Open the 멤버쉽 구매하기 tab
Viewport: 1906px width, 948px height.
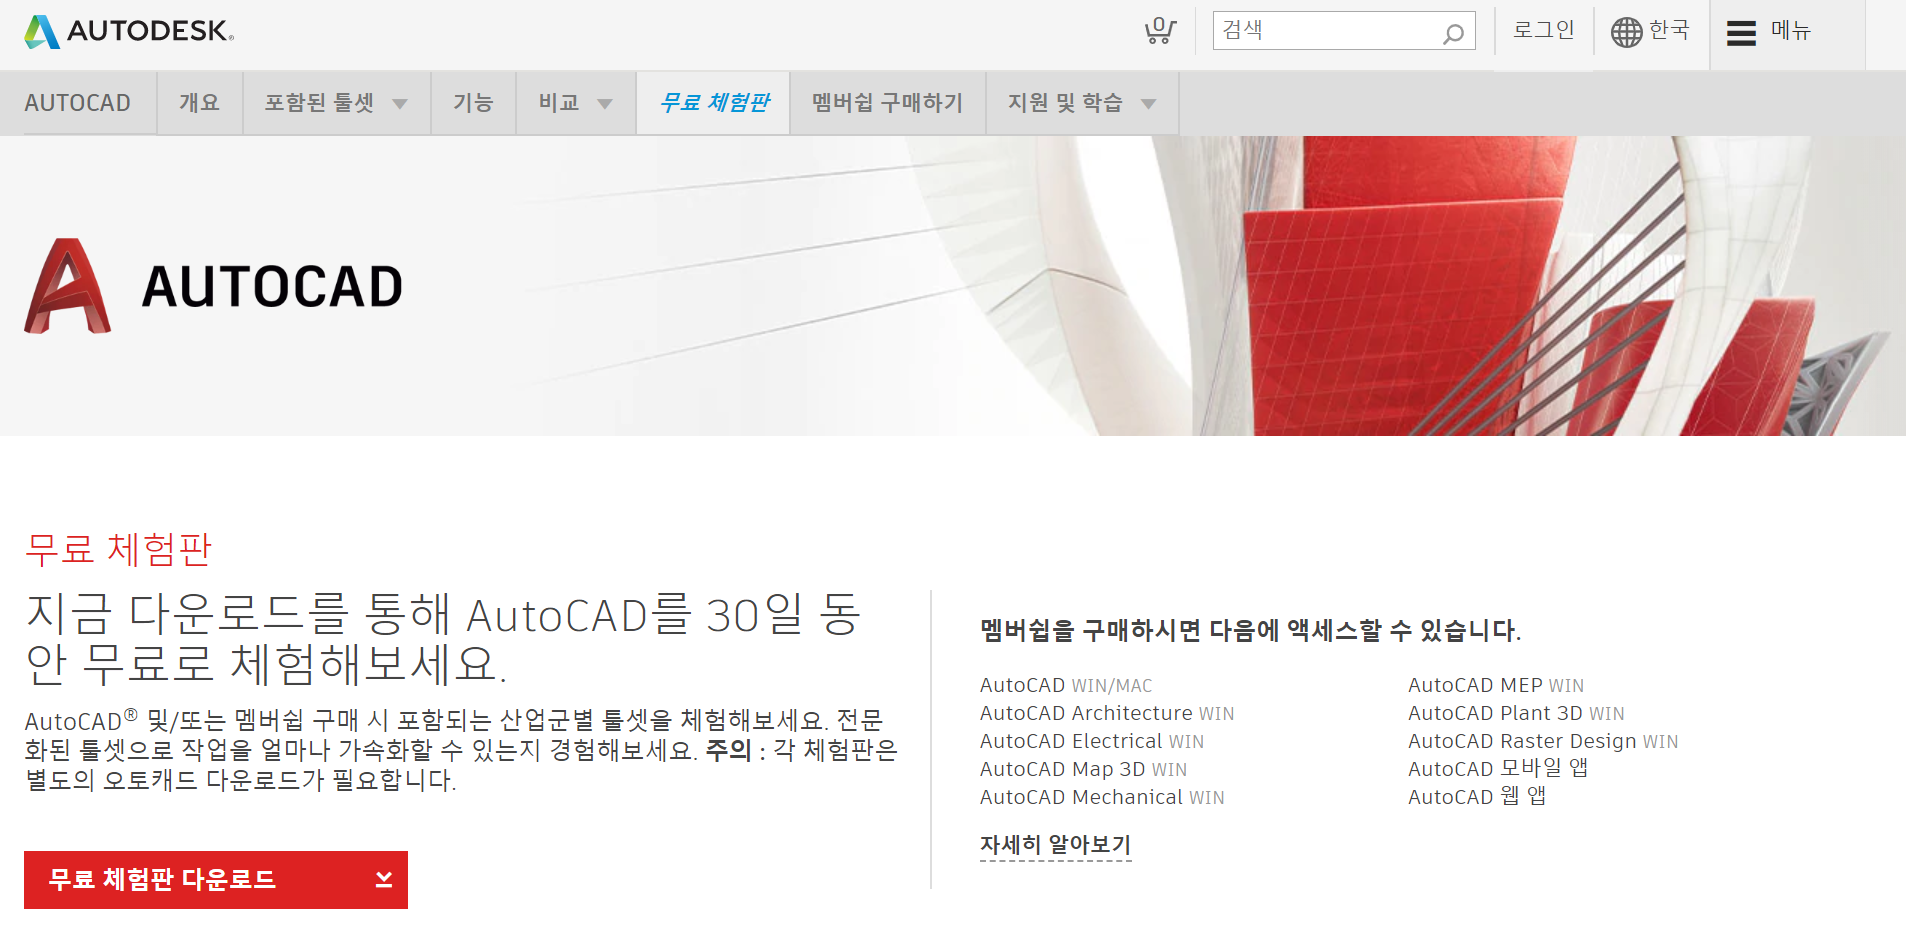(887, 103)
